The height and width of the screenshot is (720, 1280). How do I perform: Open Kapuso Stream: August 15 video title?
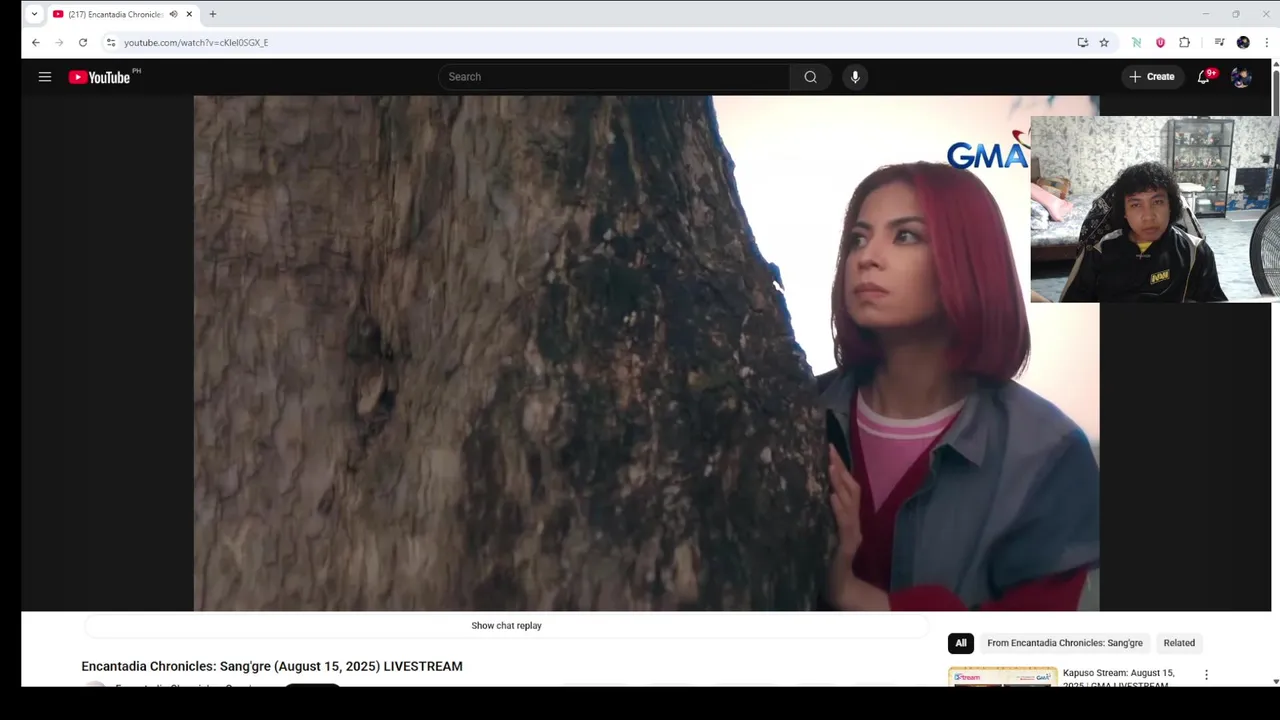(x=1119, y=678)
